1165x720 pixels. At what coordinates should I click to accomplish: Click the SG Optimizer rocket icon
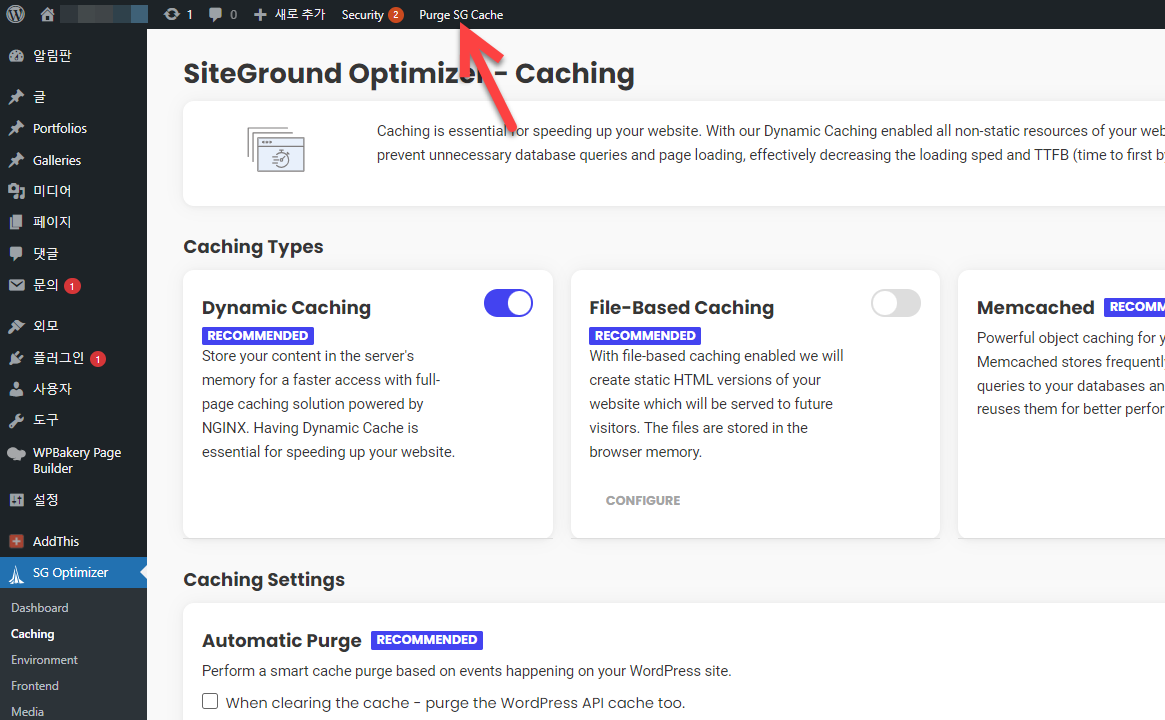[16, 574]
